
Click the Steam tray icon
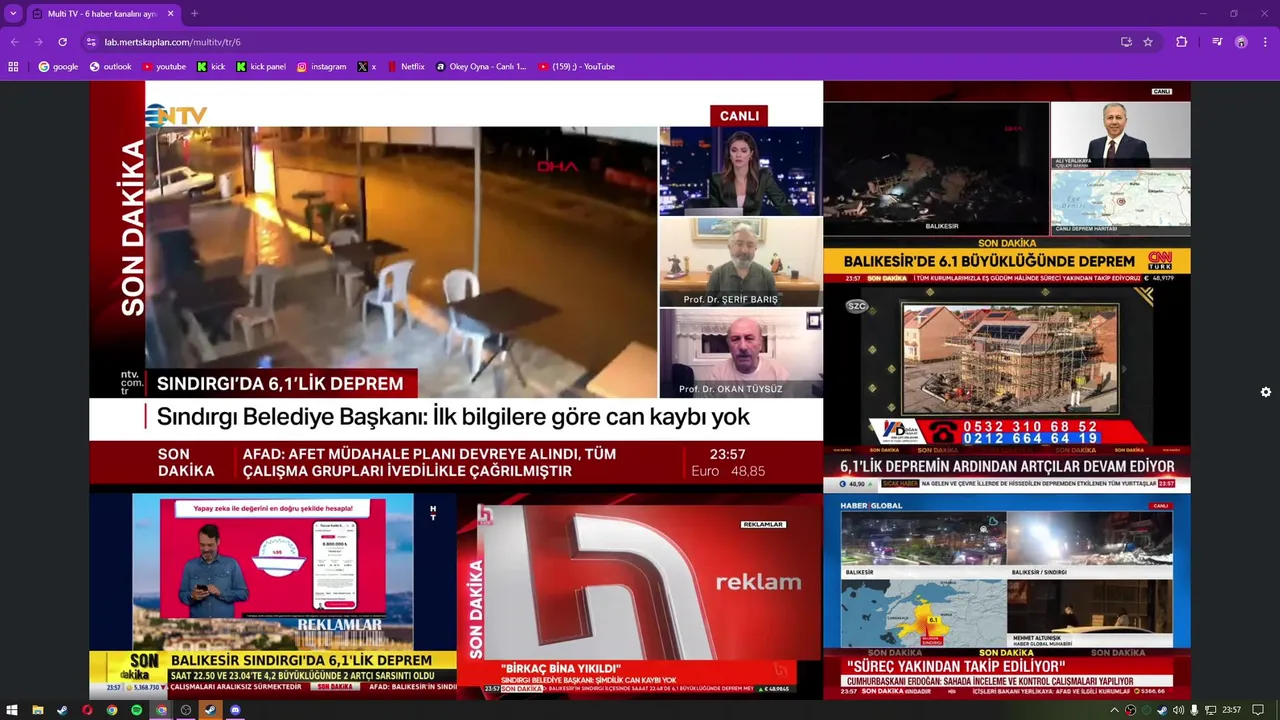[x=1162, y=710]
